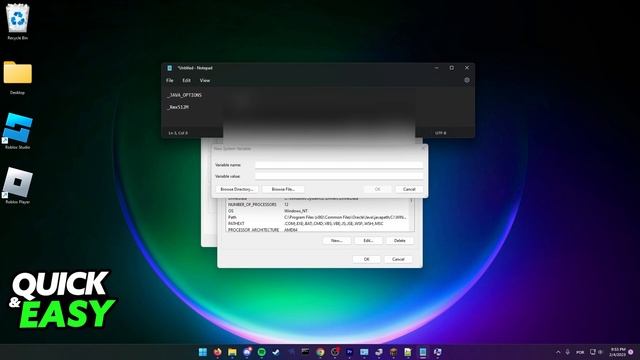The width and height of the screenshot is (640, 360).
Task: Open network and volume quick settings
Action: [x=596, y=352]
